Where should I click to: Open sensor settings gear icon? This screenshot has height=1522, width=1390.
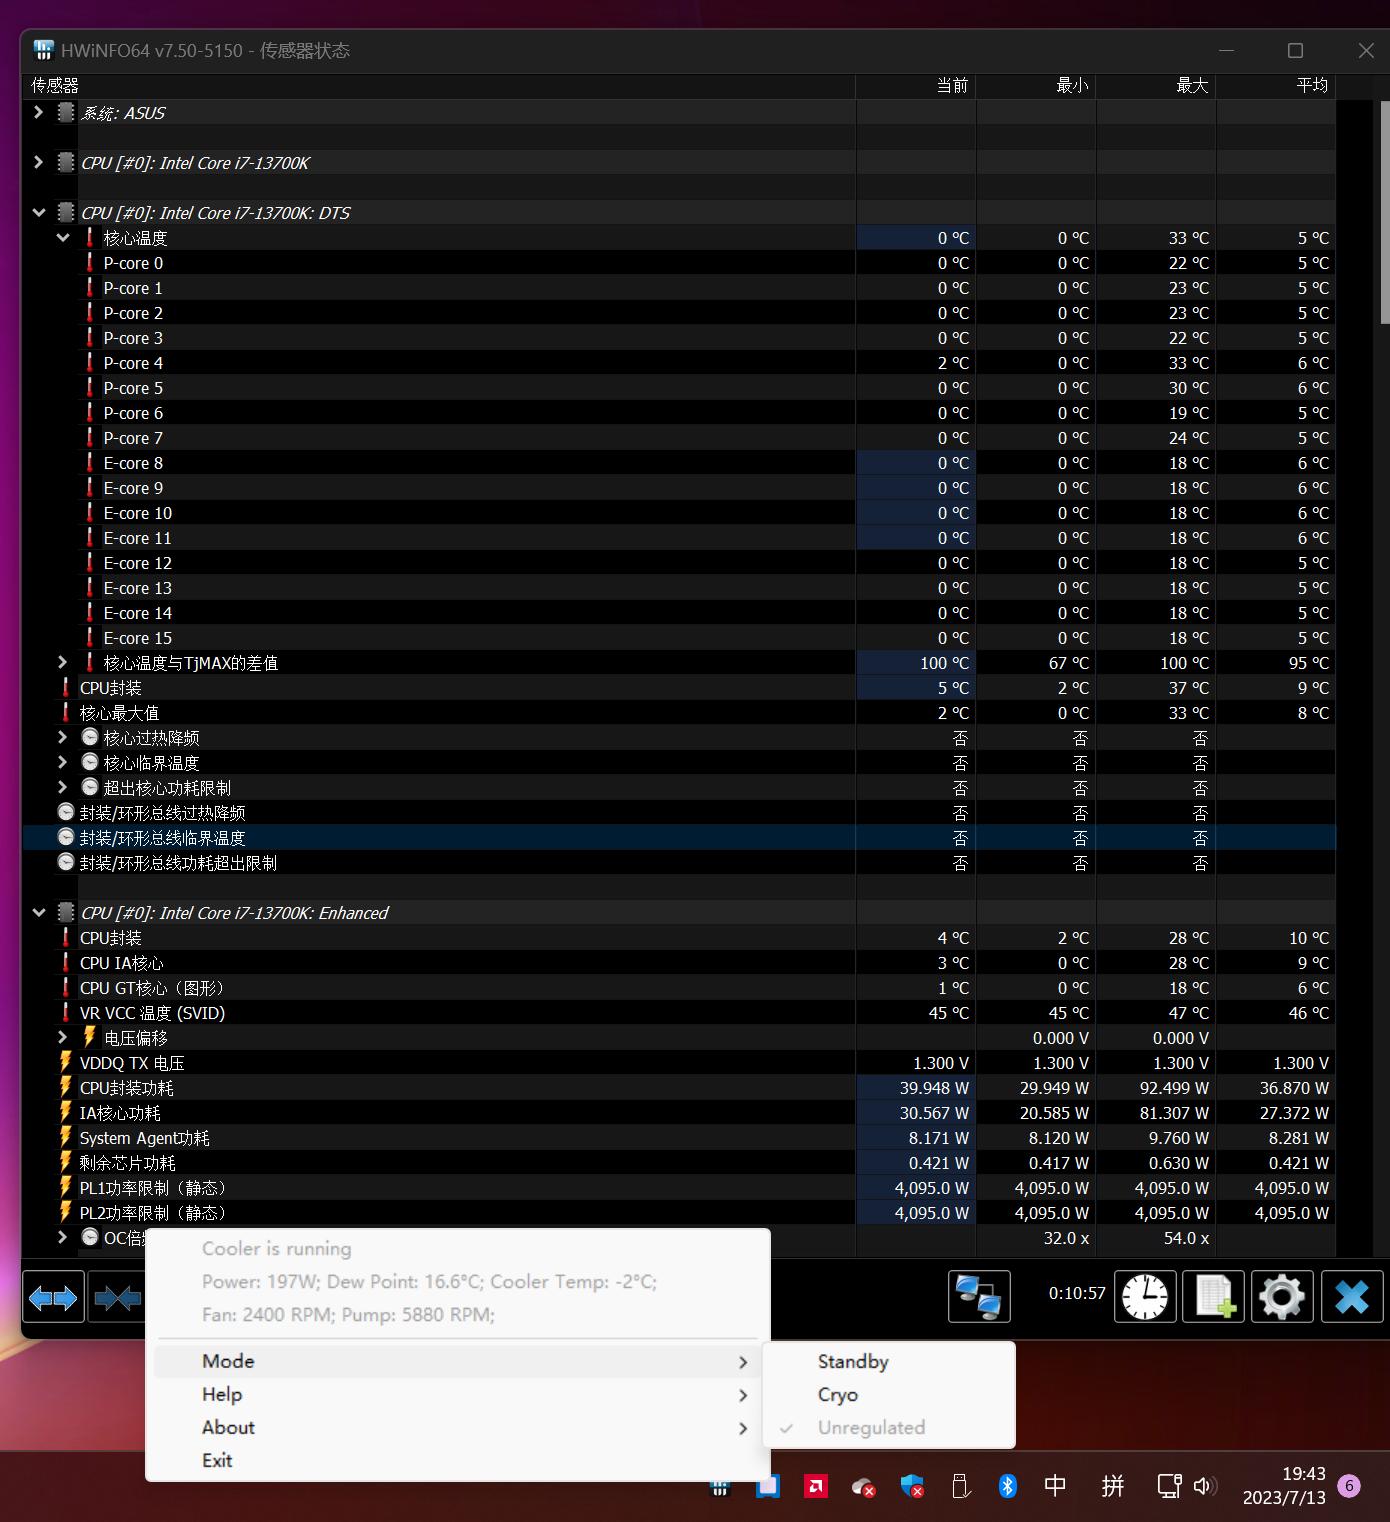point(1282,1298)
